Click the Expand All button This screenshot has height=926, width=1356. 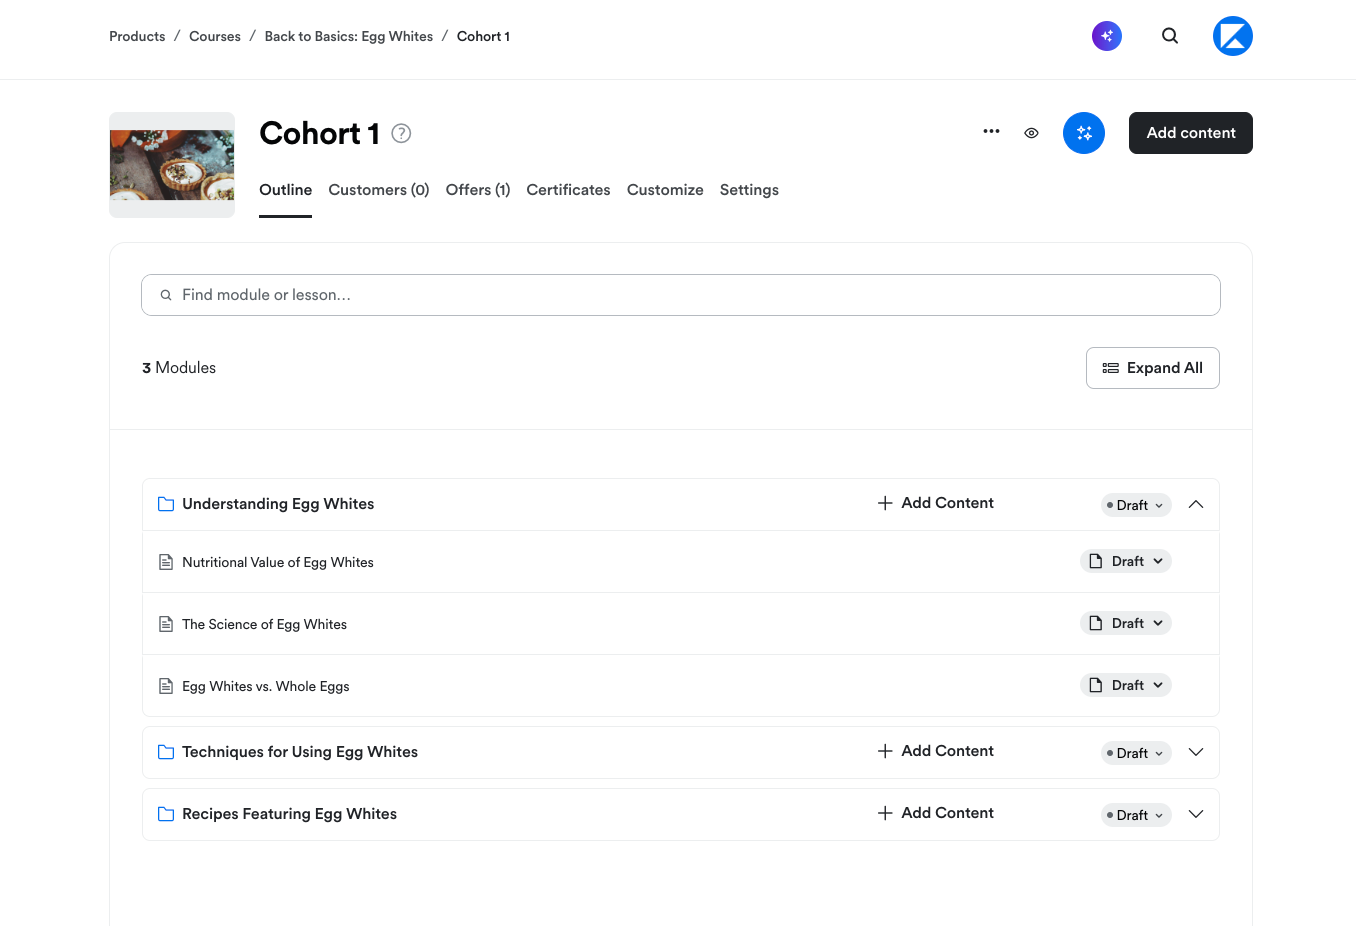pos(1152,367)
